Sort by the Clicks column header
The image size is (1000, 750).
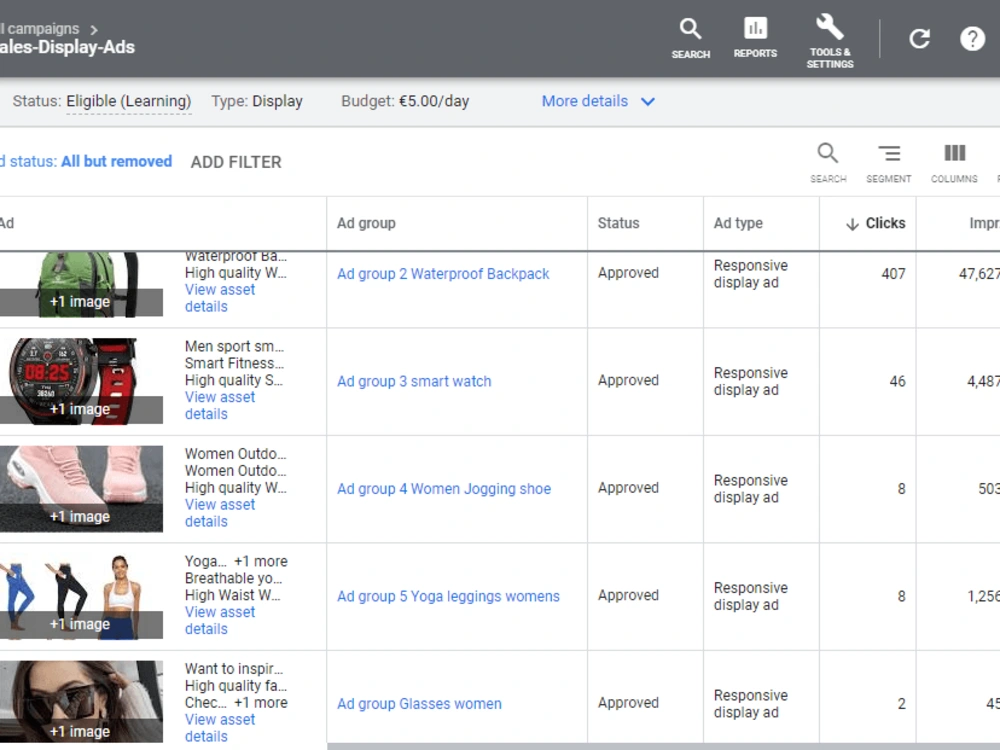tap(876, 223)
